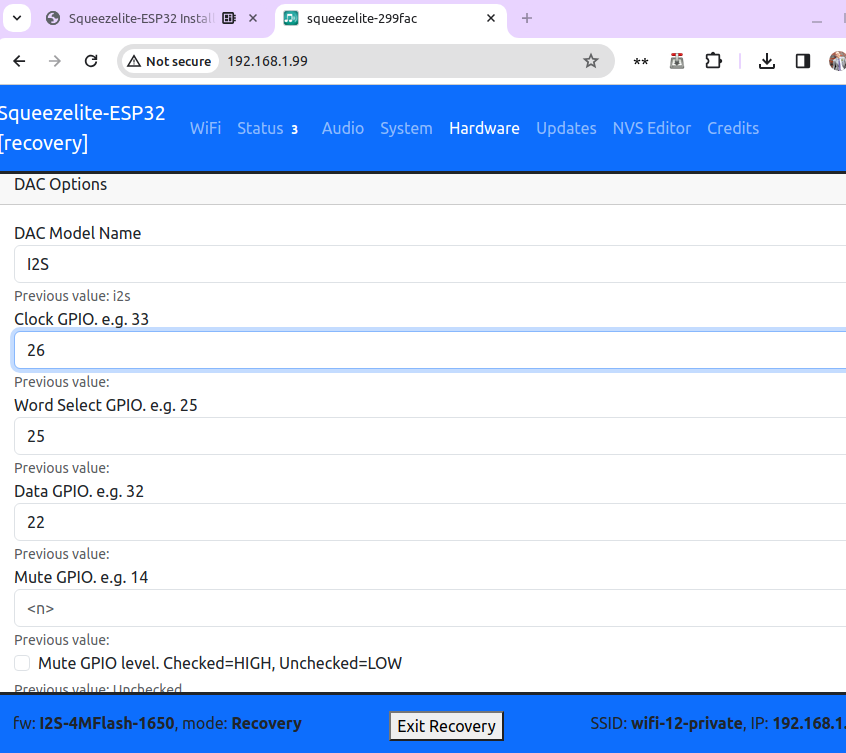This screenshot has width=846, height=753.
Task: Open a new browser tab
Action: (527, 18)
